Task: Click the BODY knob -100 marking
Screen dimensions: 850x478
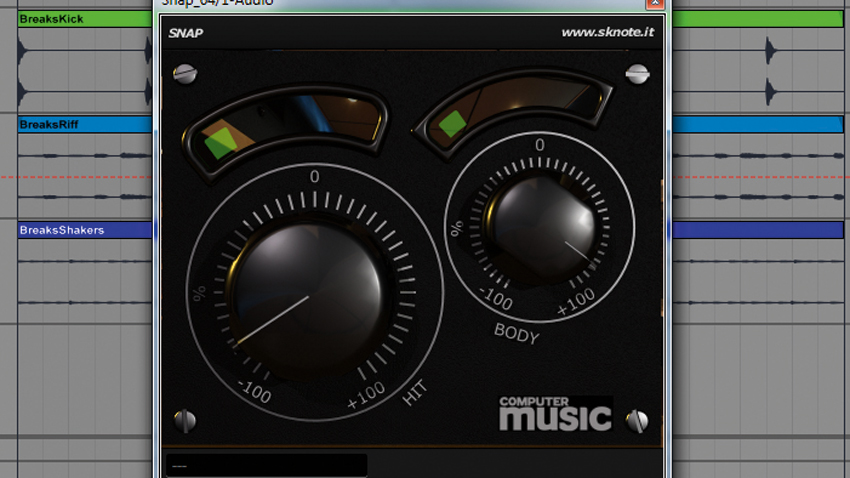Action: 495,298
